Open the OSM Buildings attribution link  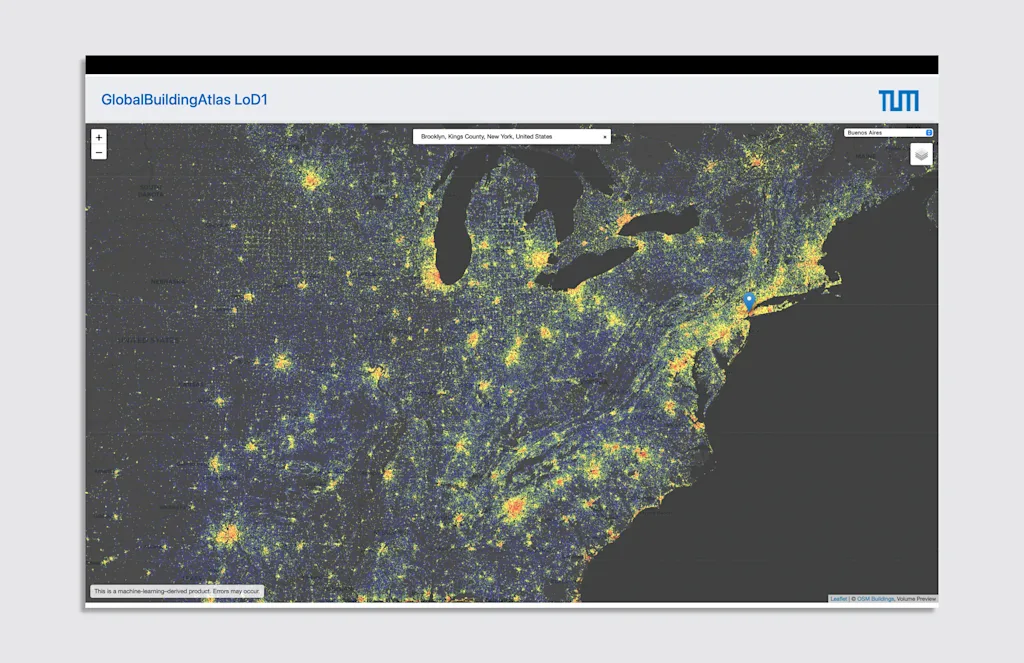(x=875, y=599)
